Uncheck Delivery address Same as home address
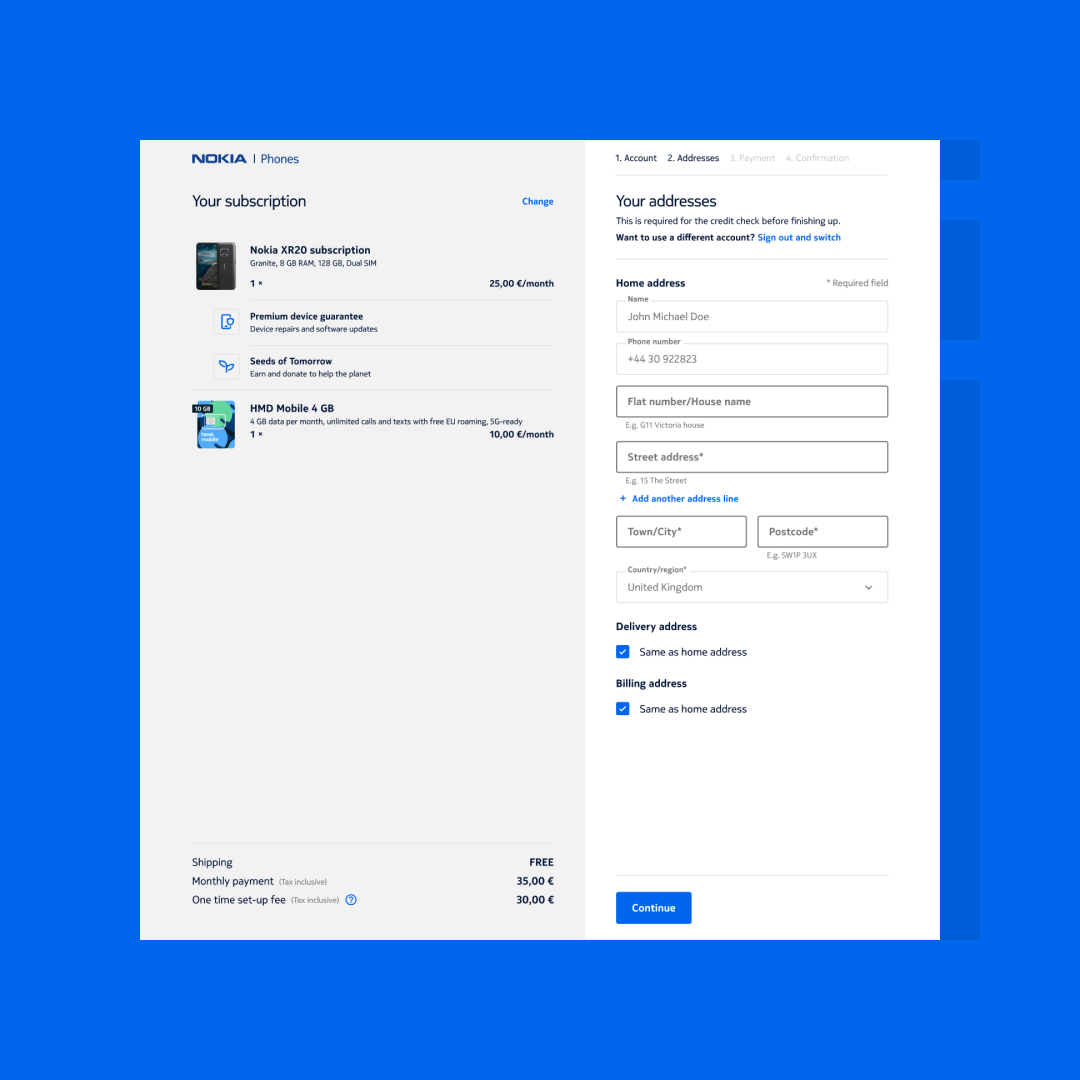The height and width of the screenshot is (1080, 1080). pyautogui.click(x=623, y=652)
